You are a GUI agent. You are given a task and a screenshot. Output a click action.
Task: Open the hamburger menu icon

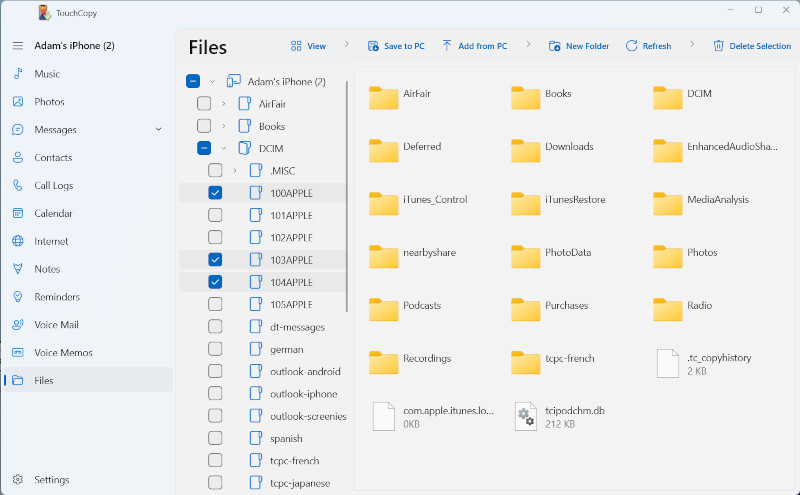pyautogui.click(x=17, y=46)
